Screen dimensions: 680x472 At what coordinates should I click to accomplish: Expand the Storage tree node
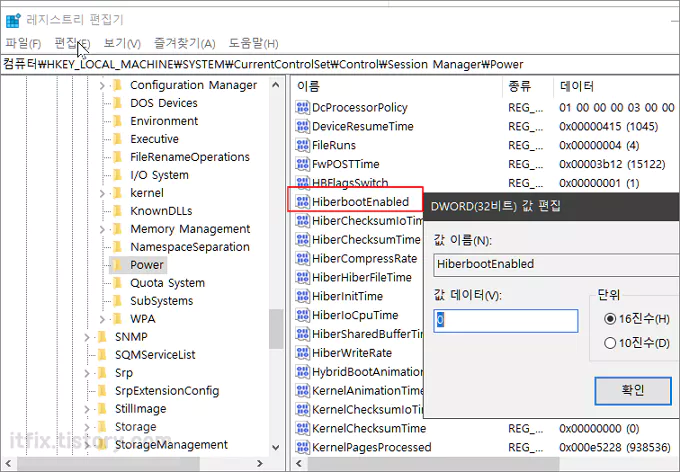87,427
